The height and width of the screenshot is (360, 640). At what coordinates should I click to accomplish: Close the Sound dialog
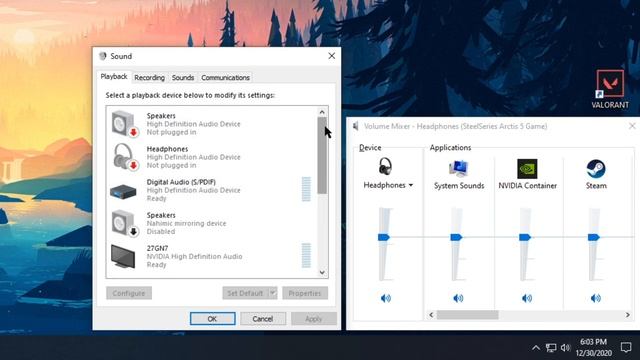pyautogui.click(x=332, y=56)
